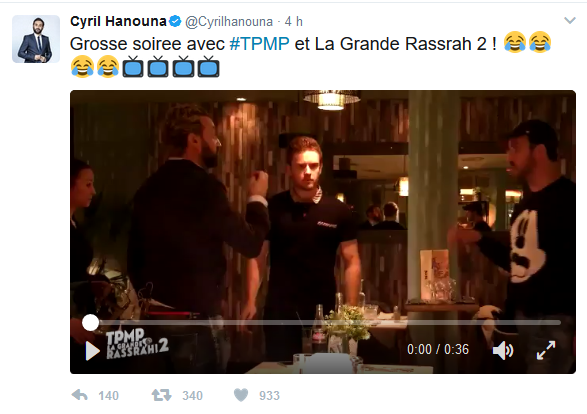Click the TPMP La Grande Rassrah 2 logo

click(x=137, y=344)
